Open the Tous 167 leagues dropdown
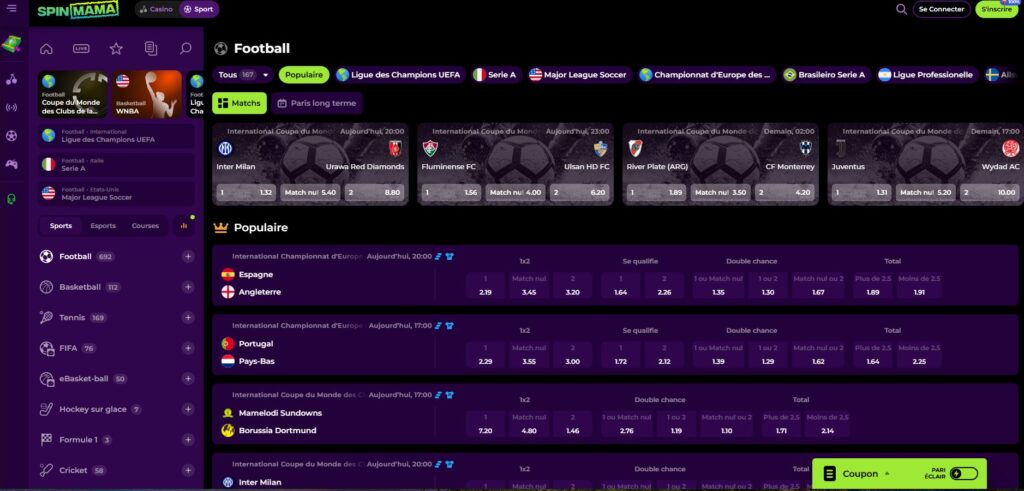Screen dimensions: 1024x491 click(243, 75)
